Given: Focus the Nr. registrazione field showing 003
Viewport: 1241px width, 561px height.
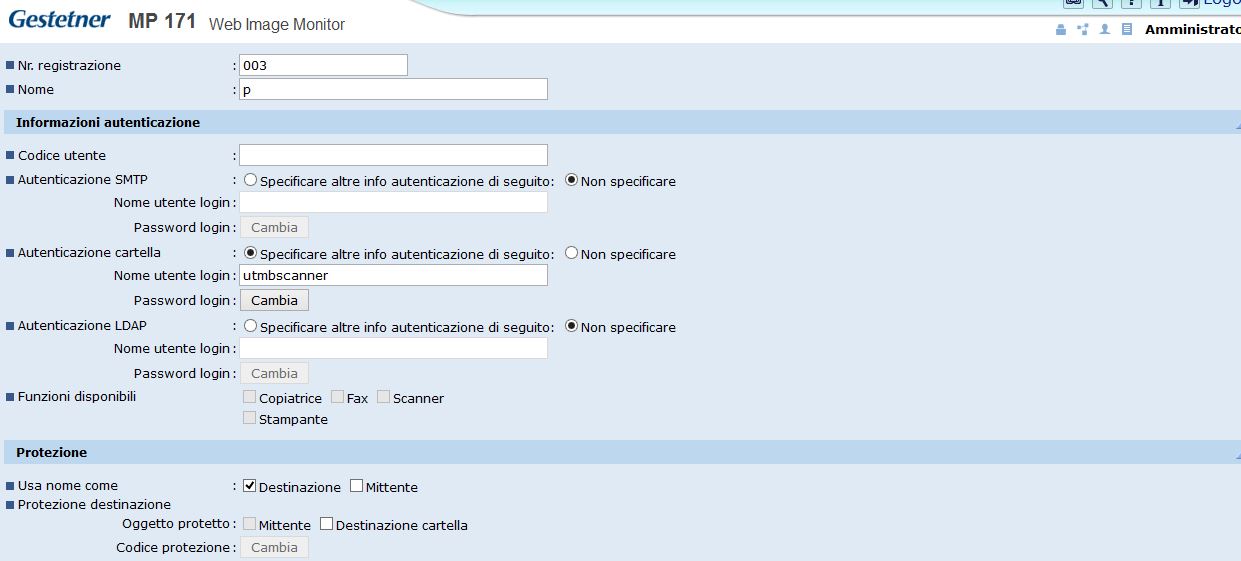Looking at the screenshot, I should (323, 65).
